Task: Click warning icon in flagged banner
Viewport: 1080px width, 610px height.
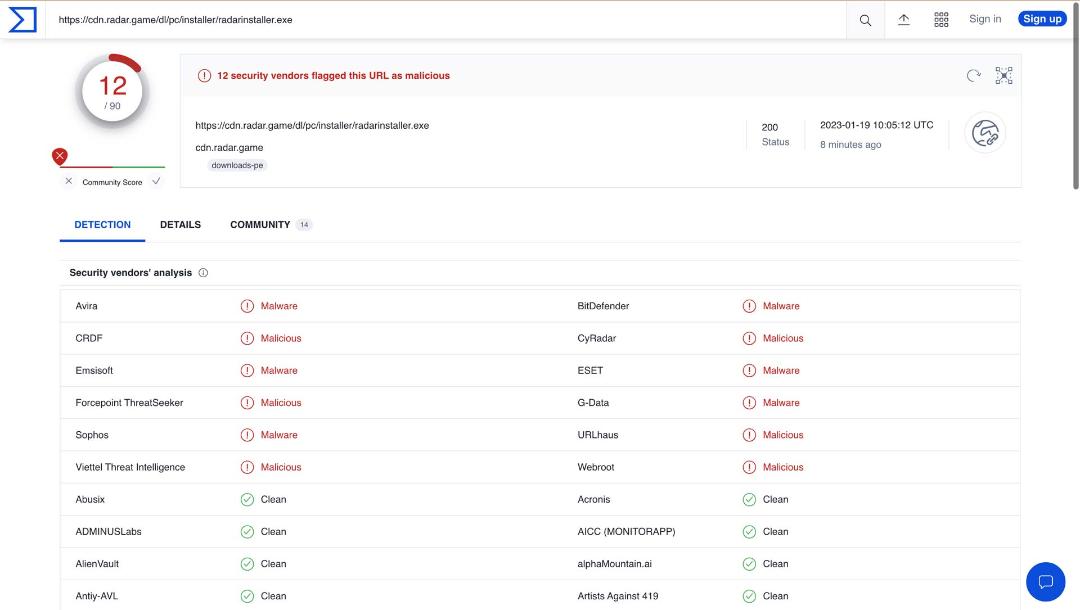Action: pyautogui.click(x=205, y=76)
